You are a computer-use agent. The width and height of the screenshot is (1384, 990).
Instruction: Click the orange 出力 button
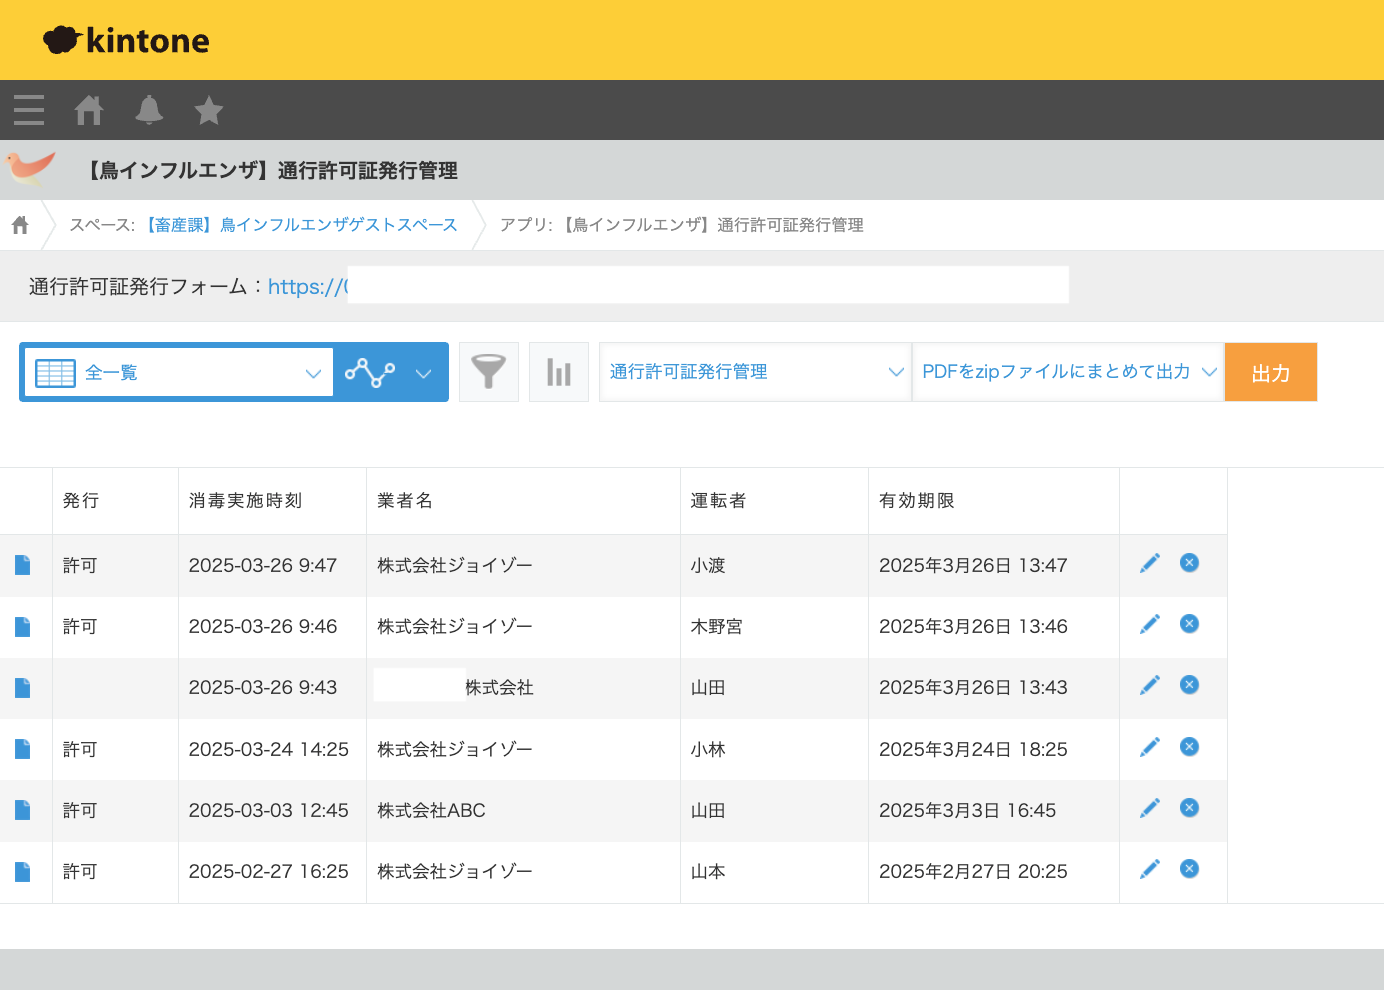pyautogui.click(x=1270, y=372)
